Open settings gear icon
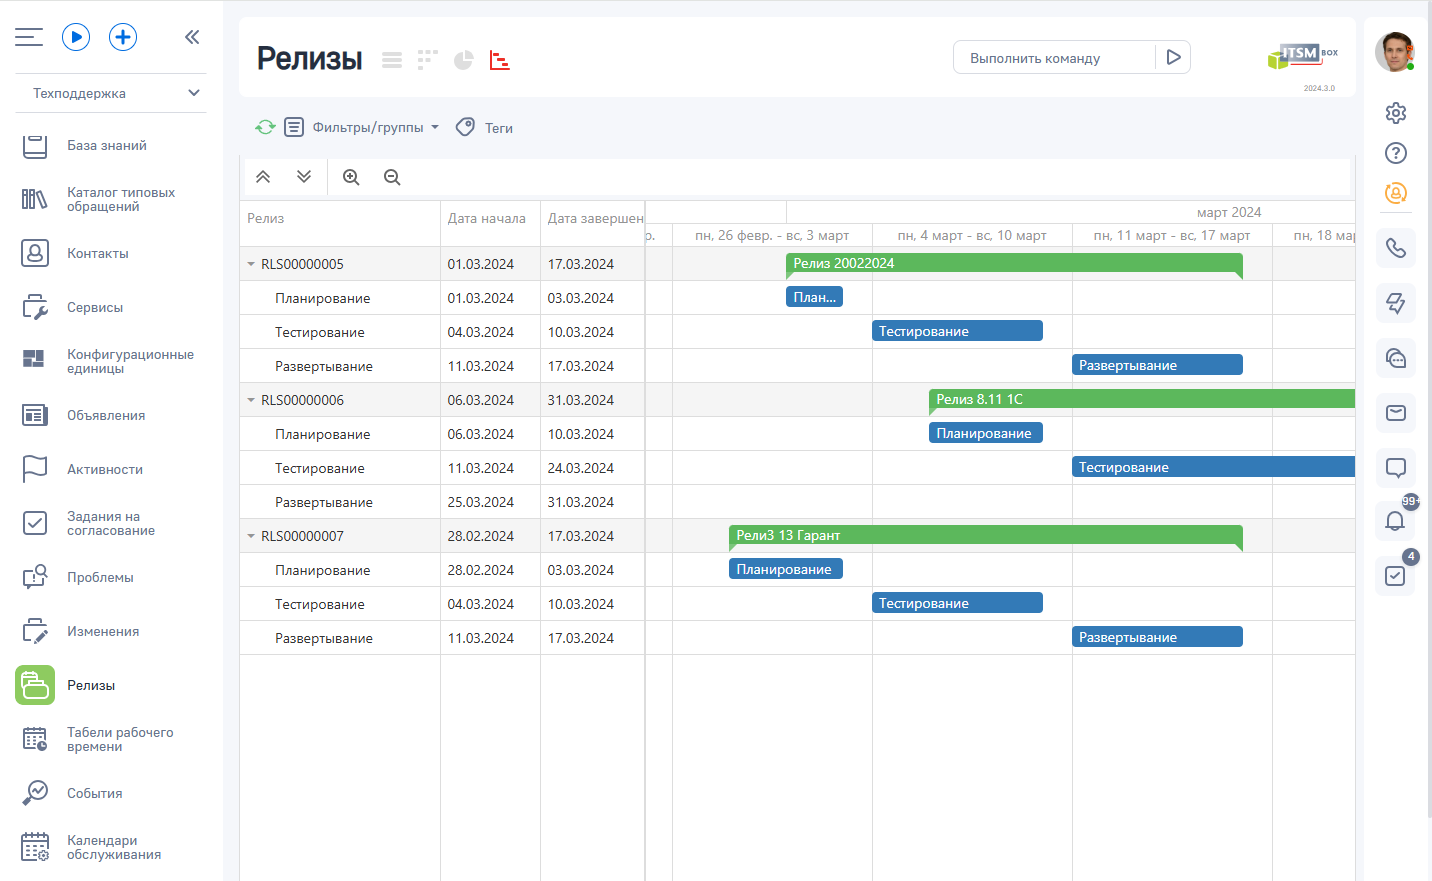Viewport: 1432px width, 881px height. [x=1396, y=113]
